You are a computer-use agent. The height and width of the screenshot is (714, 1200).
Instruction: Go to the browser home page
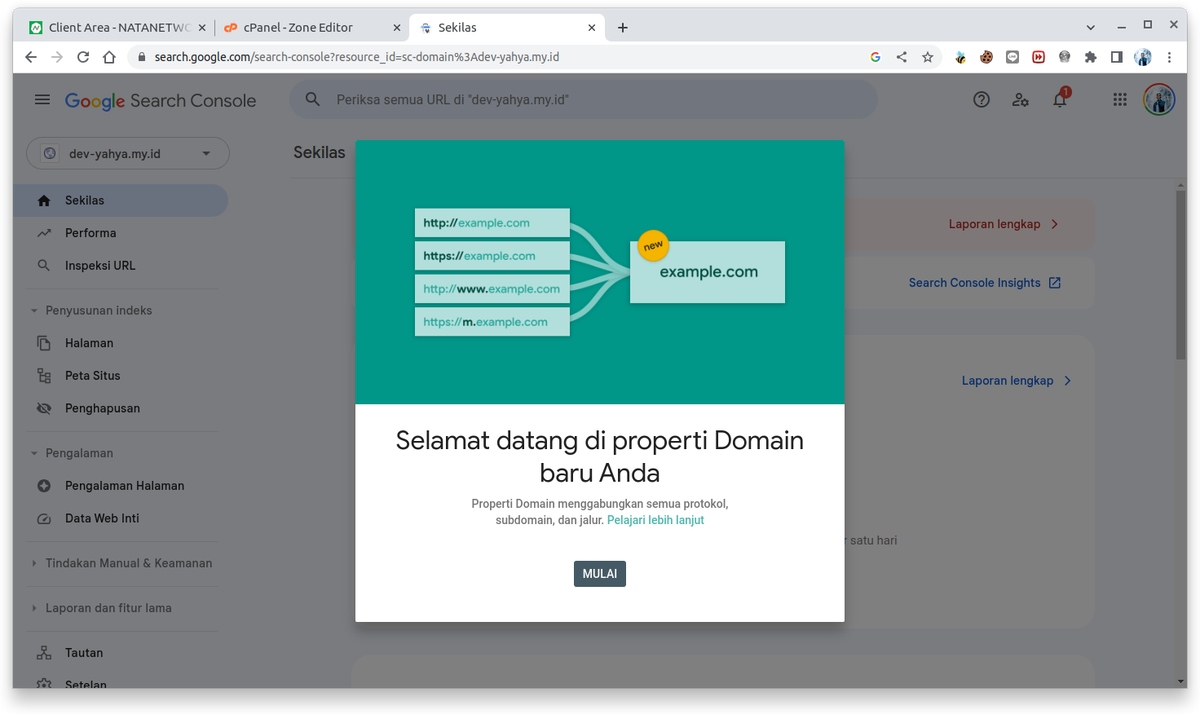110,57
